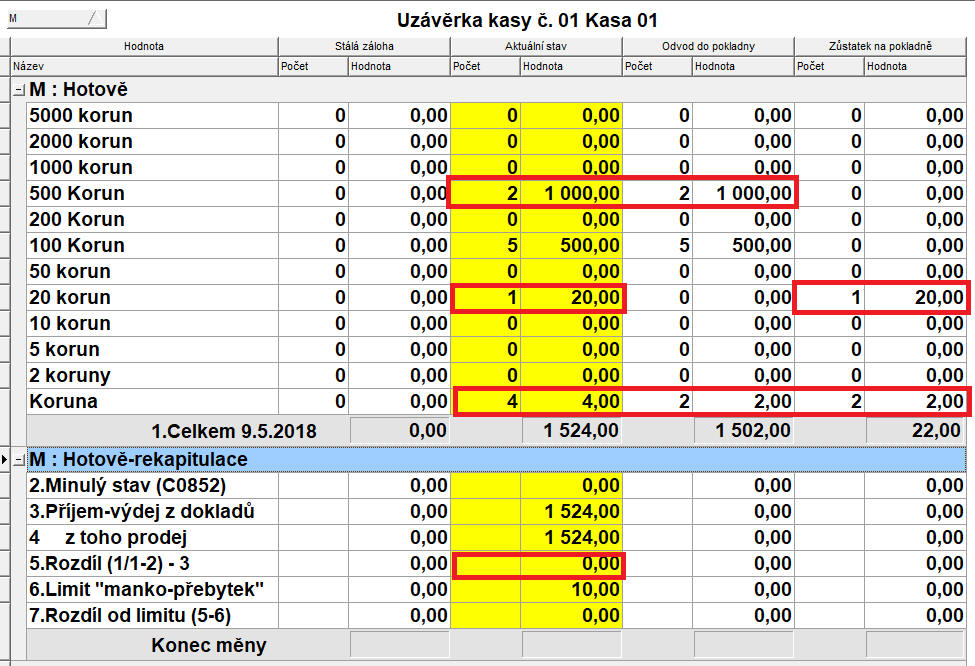
Task: Click Aktuální stav count 5 in 100 Korun row
Action: pyautogui.click(x=486, y=246)
